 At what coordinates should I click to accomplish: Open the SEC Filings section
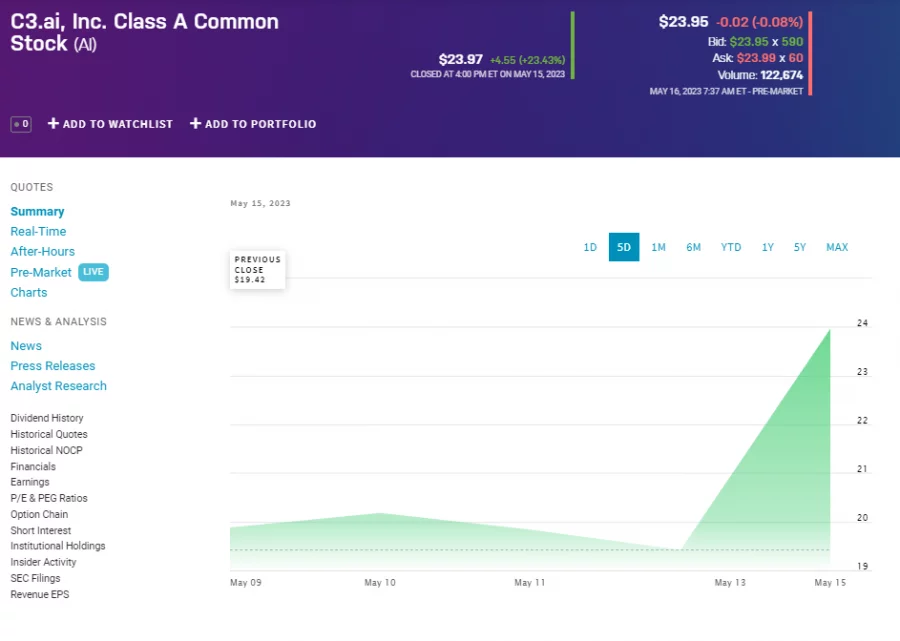click(x=35, y=578)
